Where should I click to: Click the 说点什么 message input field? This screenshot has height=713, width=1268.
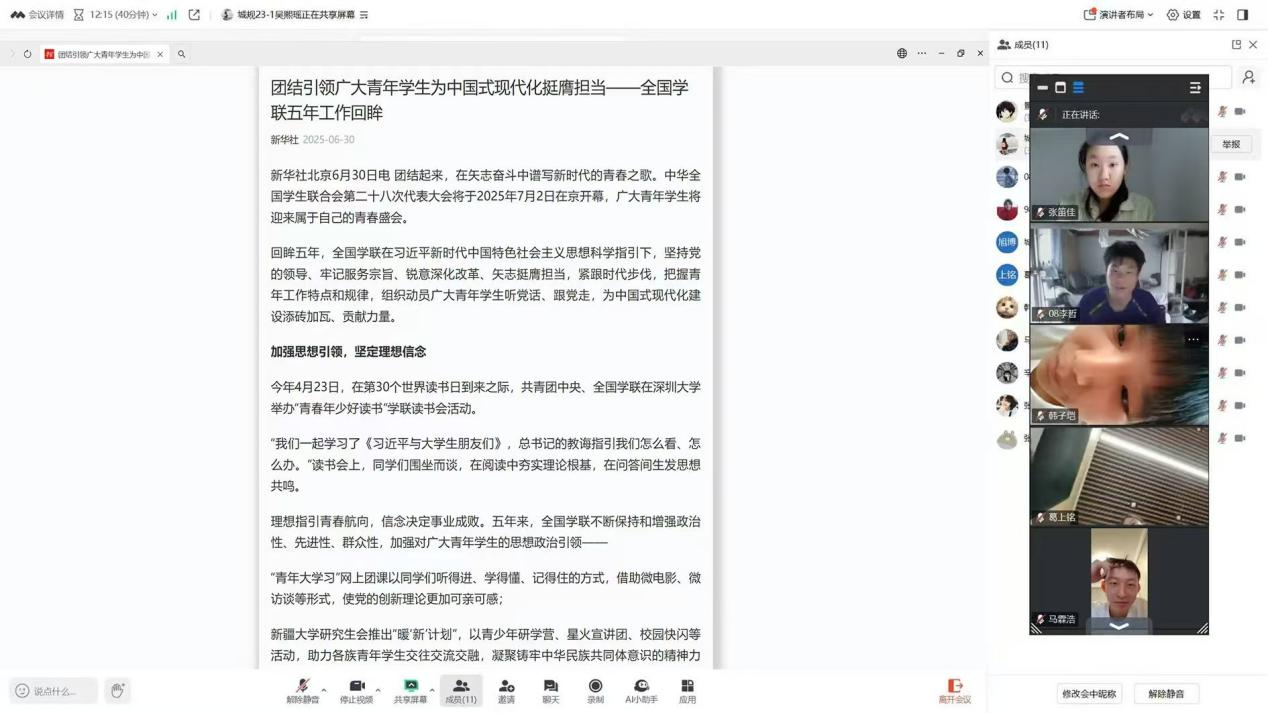tap(55, 691)
